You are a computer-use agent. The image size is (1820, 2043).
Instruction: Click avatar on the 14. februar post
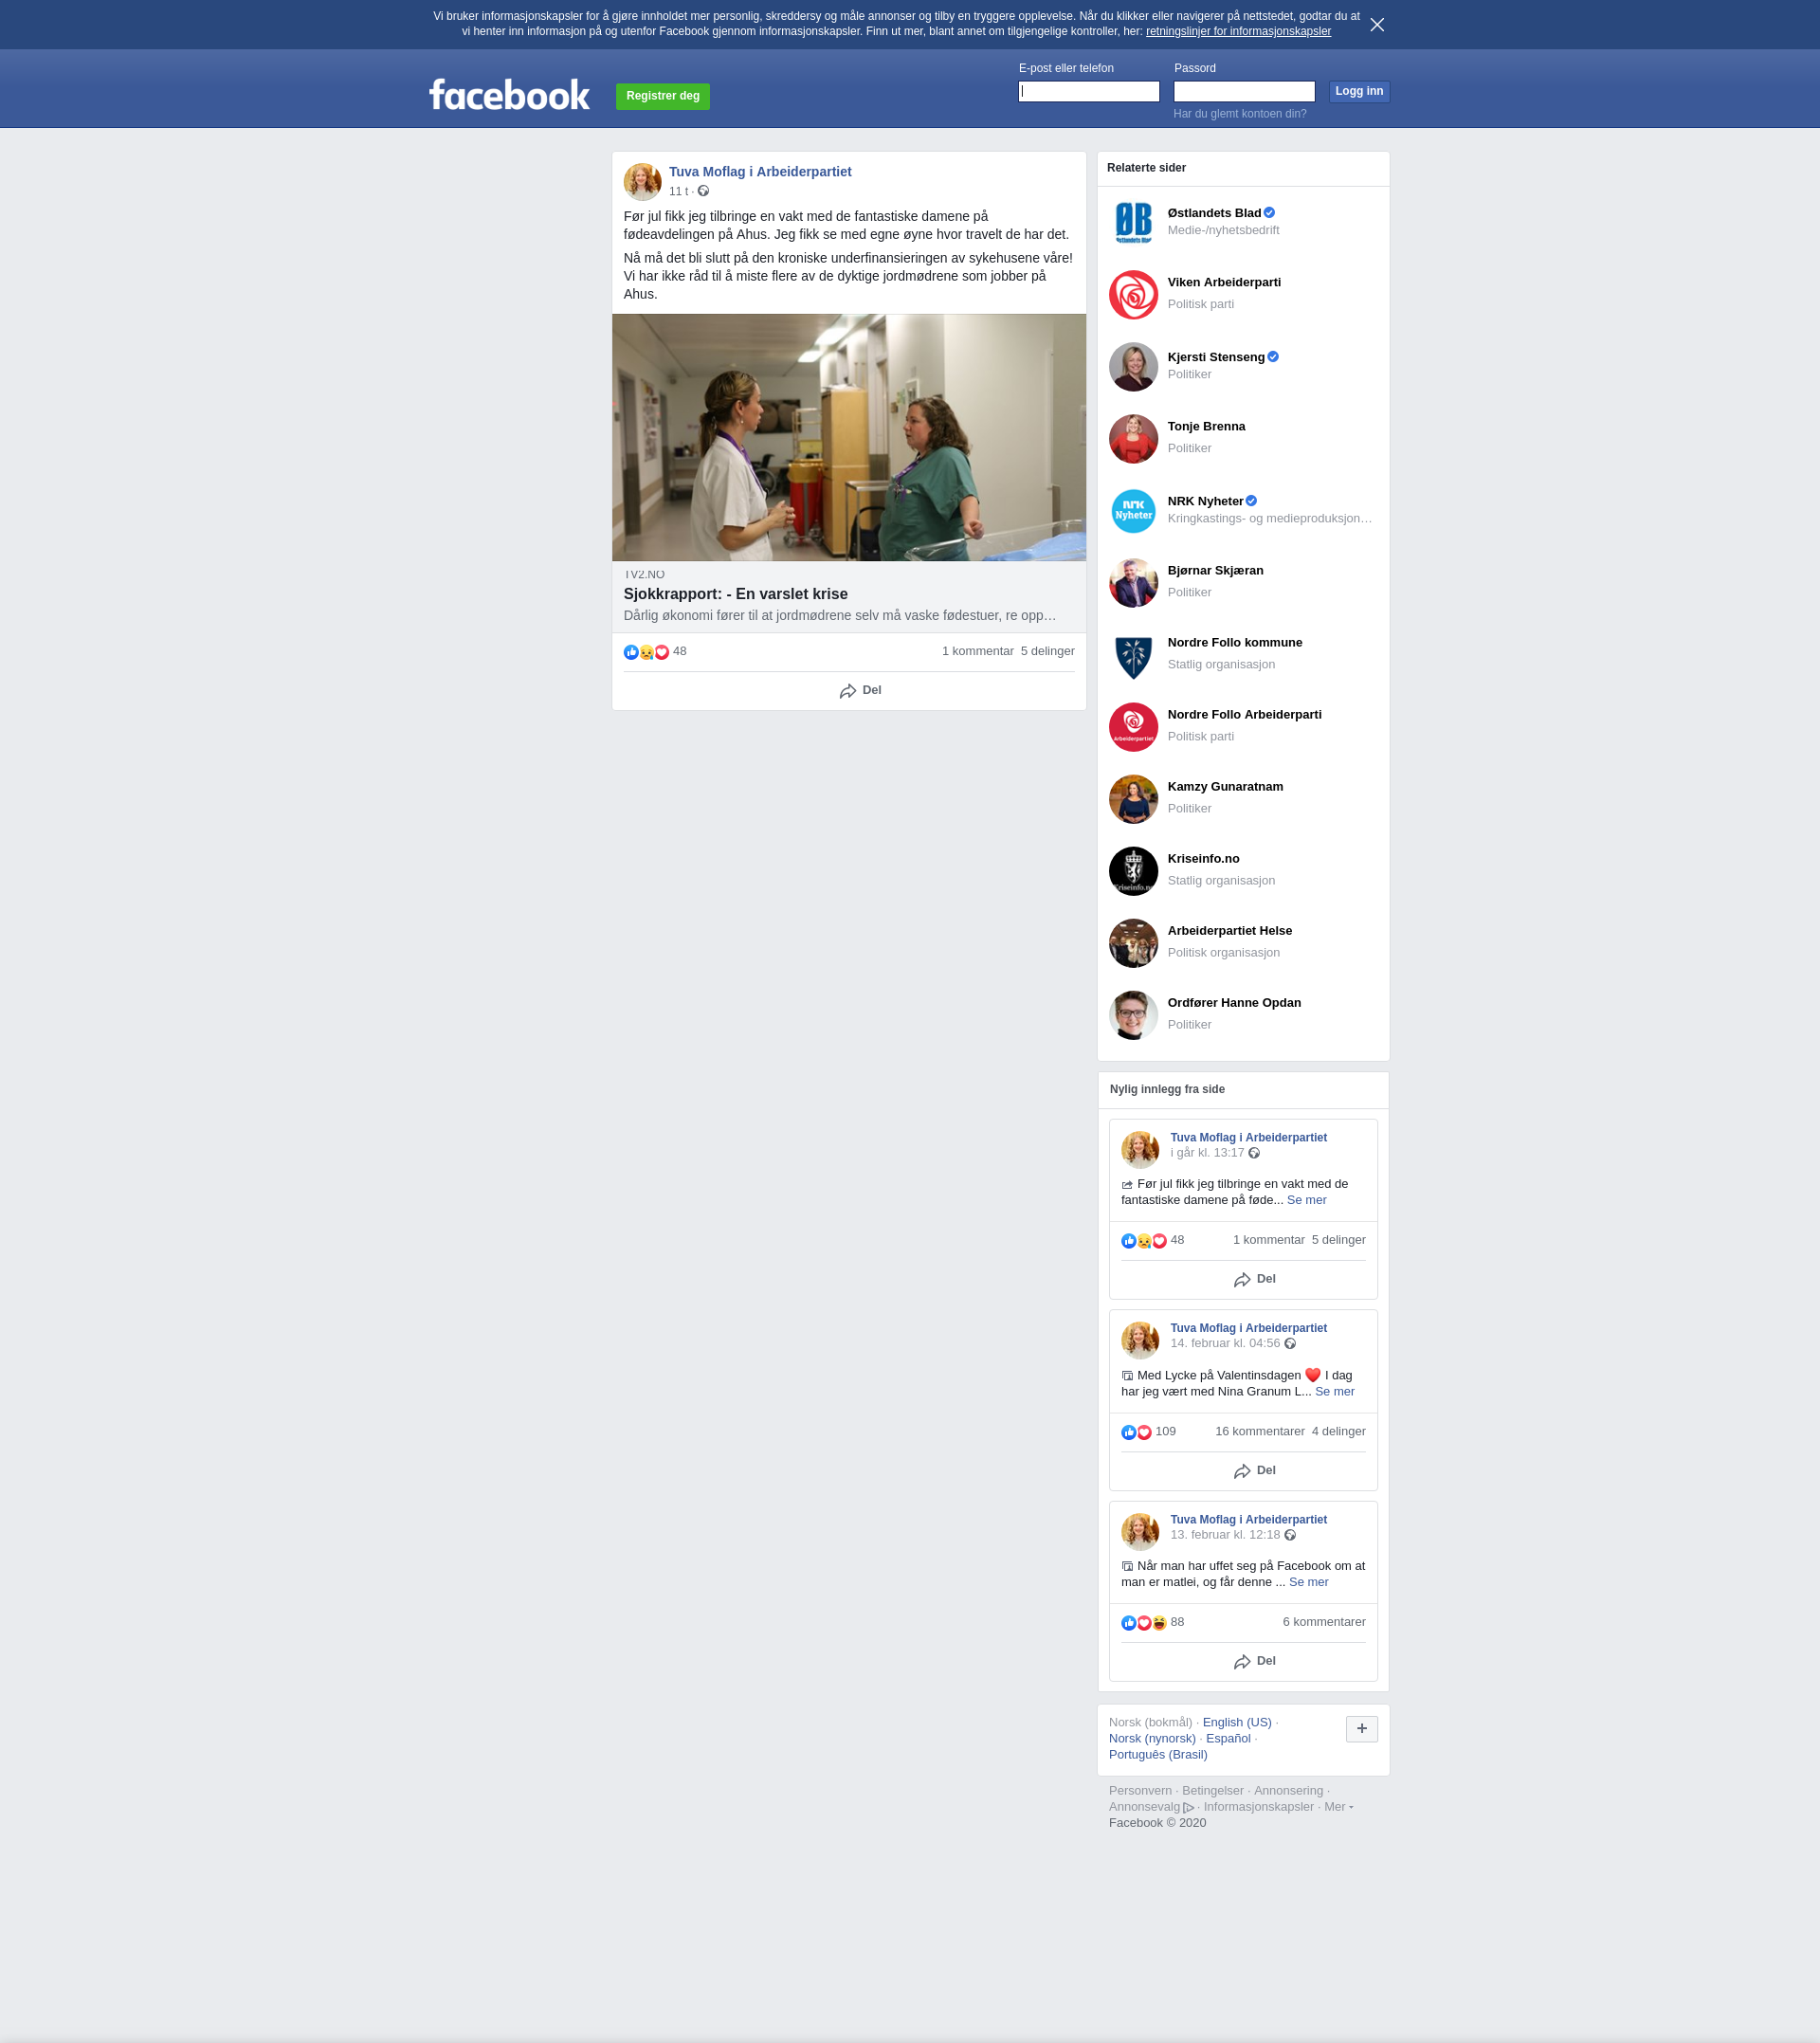click(x=1140, y=1340)
